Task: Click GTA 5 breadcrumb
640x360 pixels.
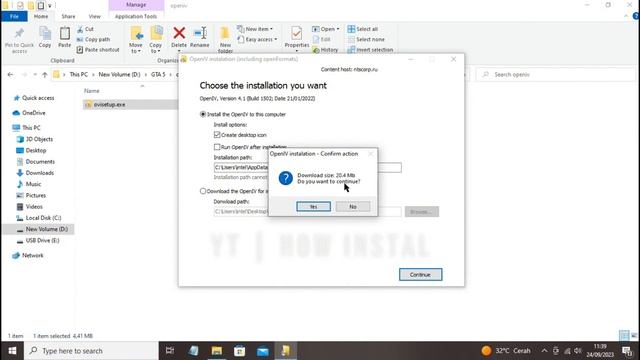Action: (158, 75)
